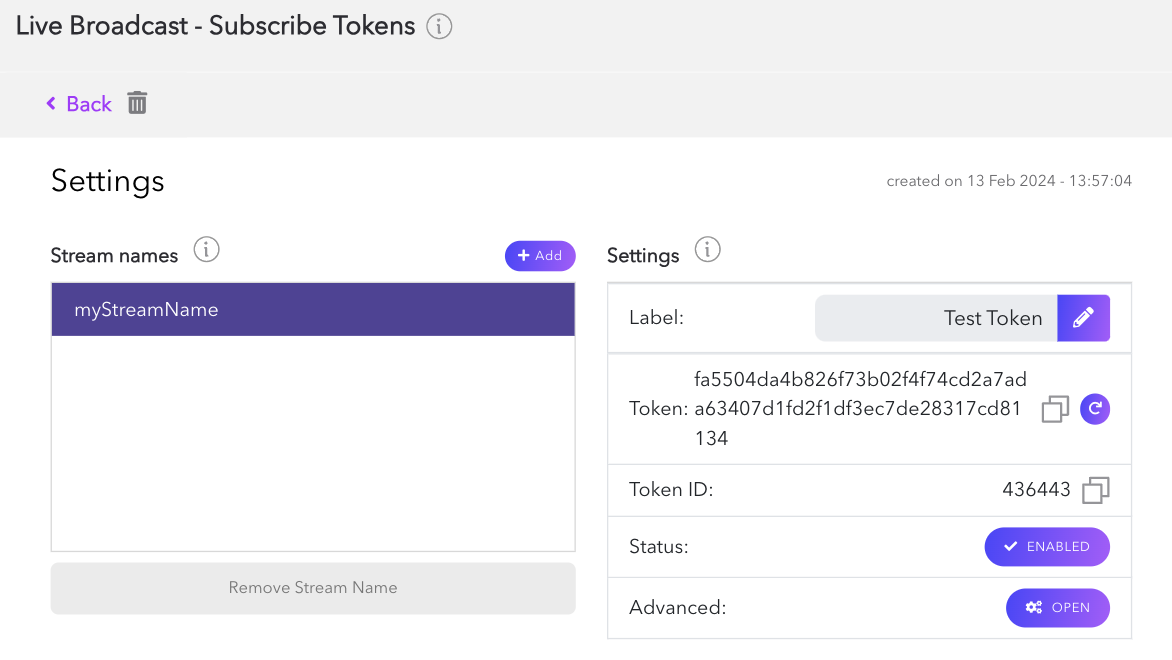Click the Token ID number 436443

coord(1036,490)
